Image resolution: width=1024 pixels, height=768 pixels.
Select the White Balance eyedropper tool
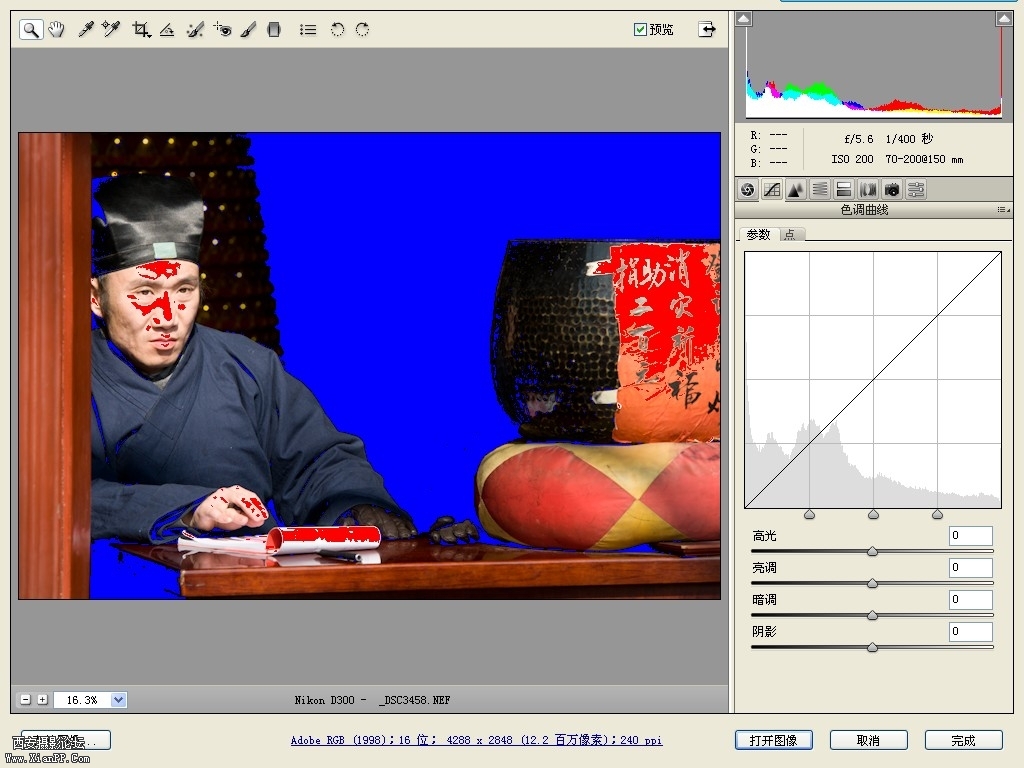(x=86, y=30)
